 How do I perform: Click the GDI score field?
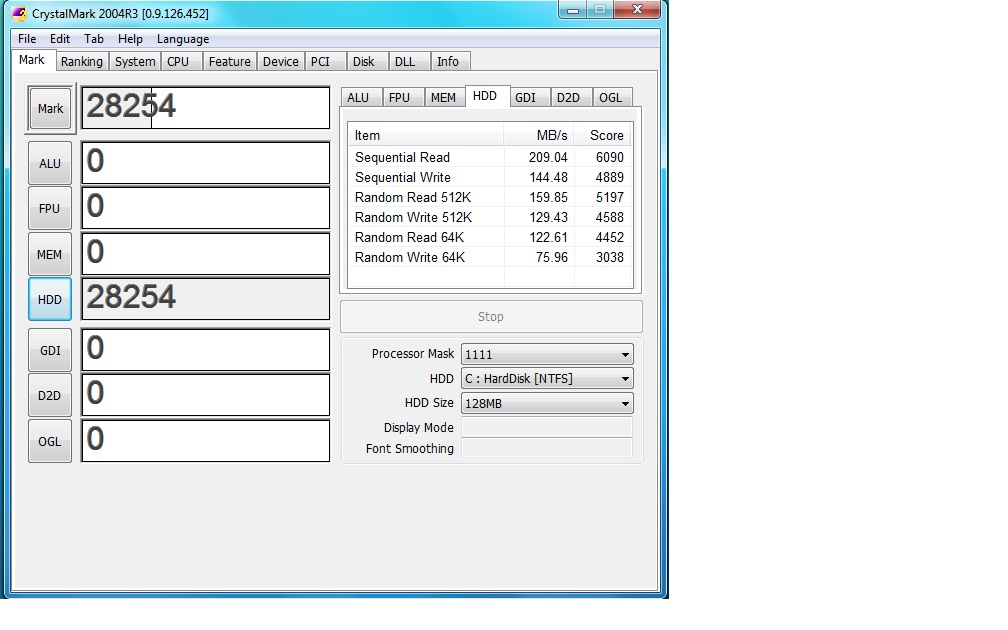click(206, 350)
